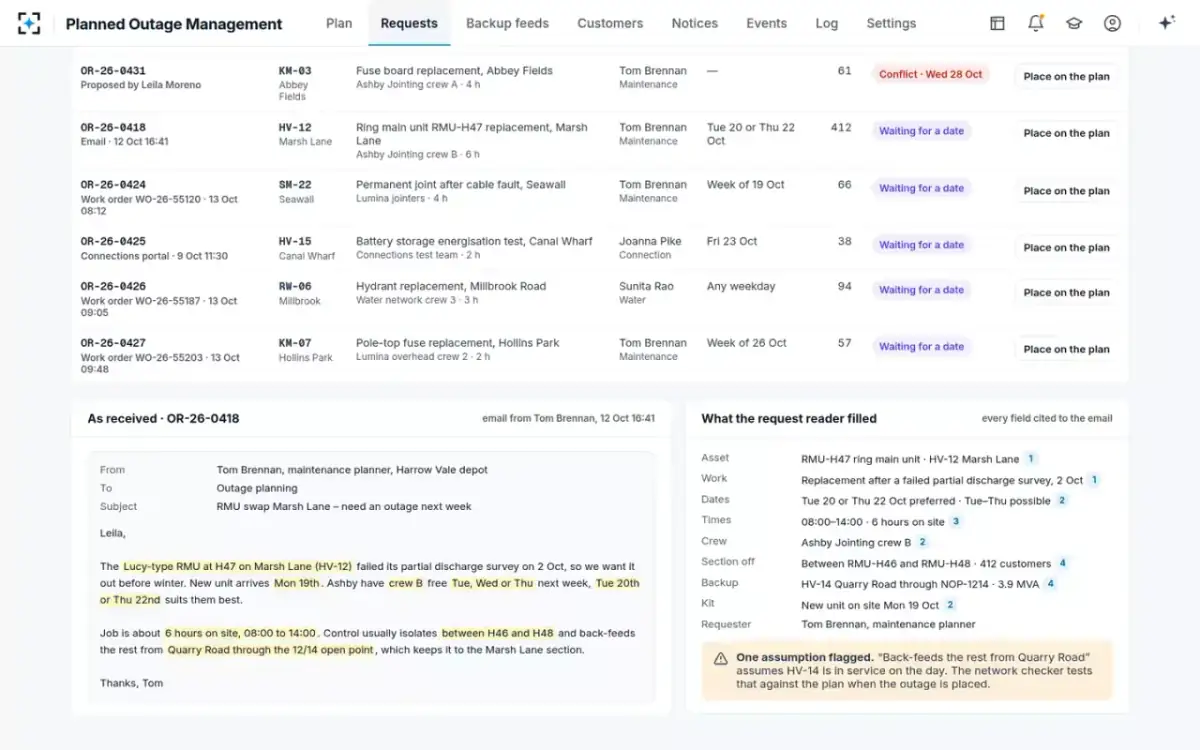1200x750 pixels.
Task: Select request OR-26-0425
Action: (113, 242)
